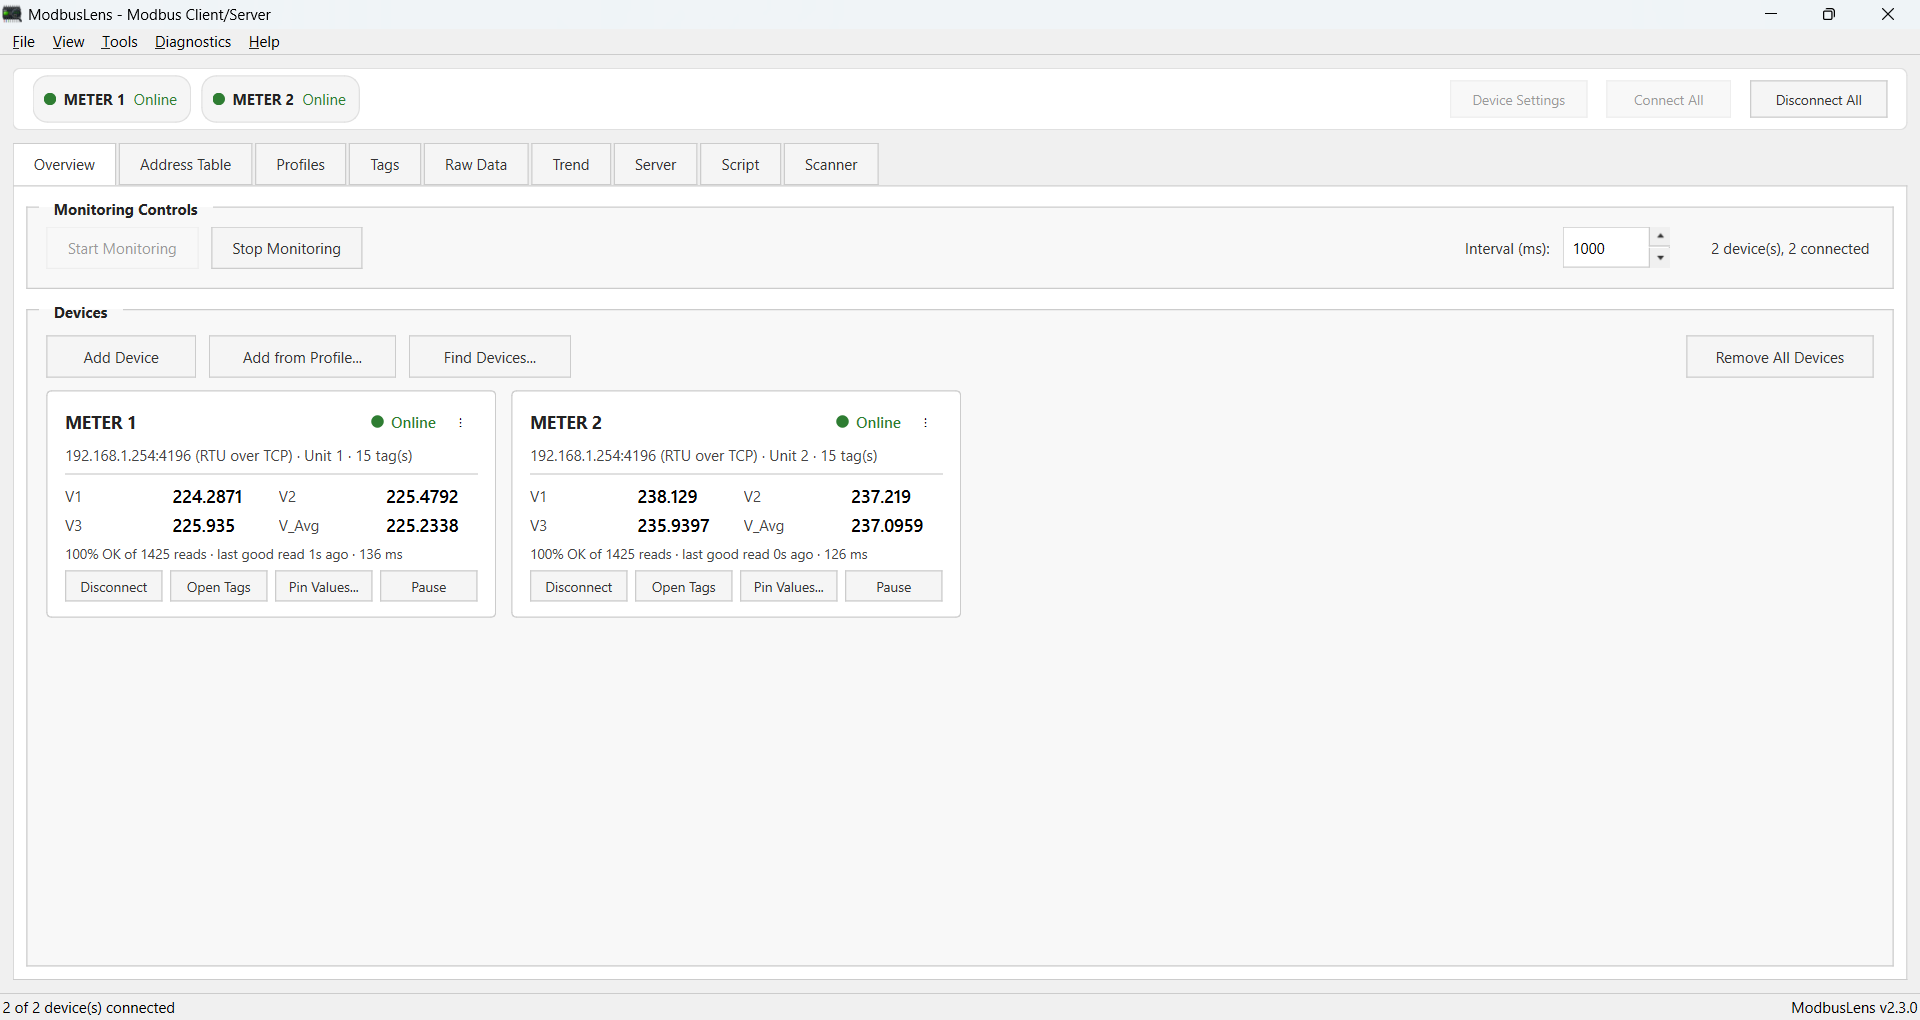1920x1020 pixels.
Task: Switch to the Address Table tab
Action: (186, 165)
